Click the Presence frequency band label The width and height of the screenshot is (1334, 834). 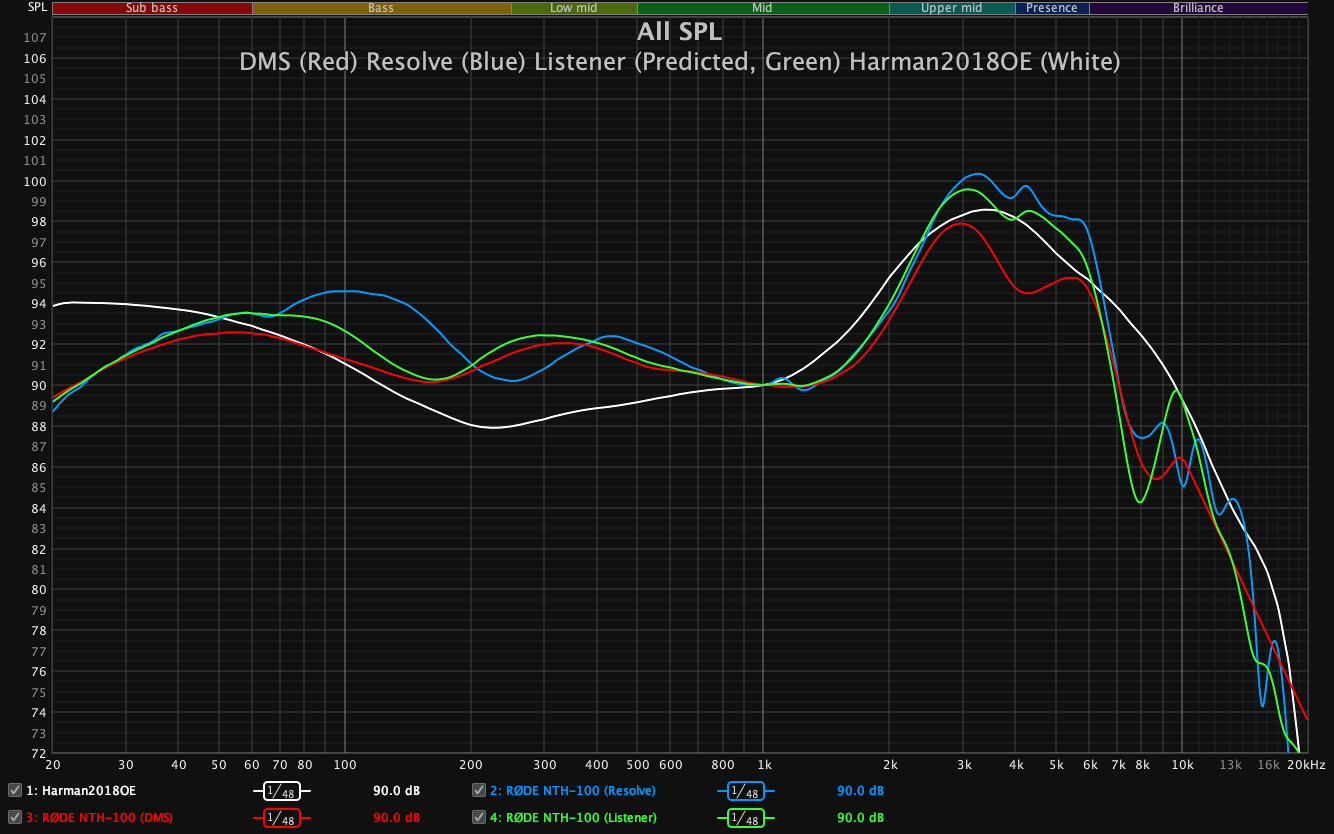(x=1052, y=8)
